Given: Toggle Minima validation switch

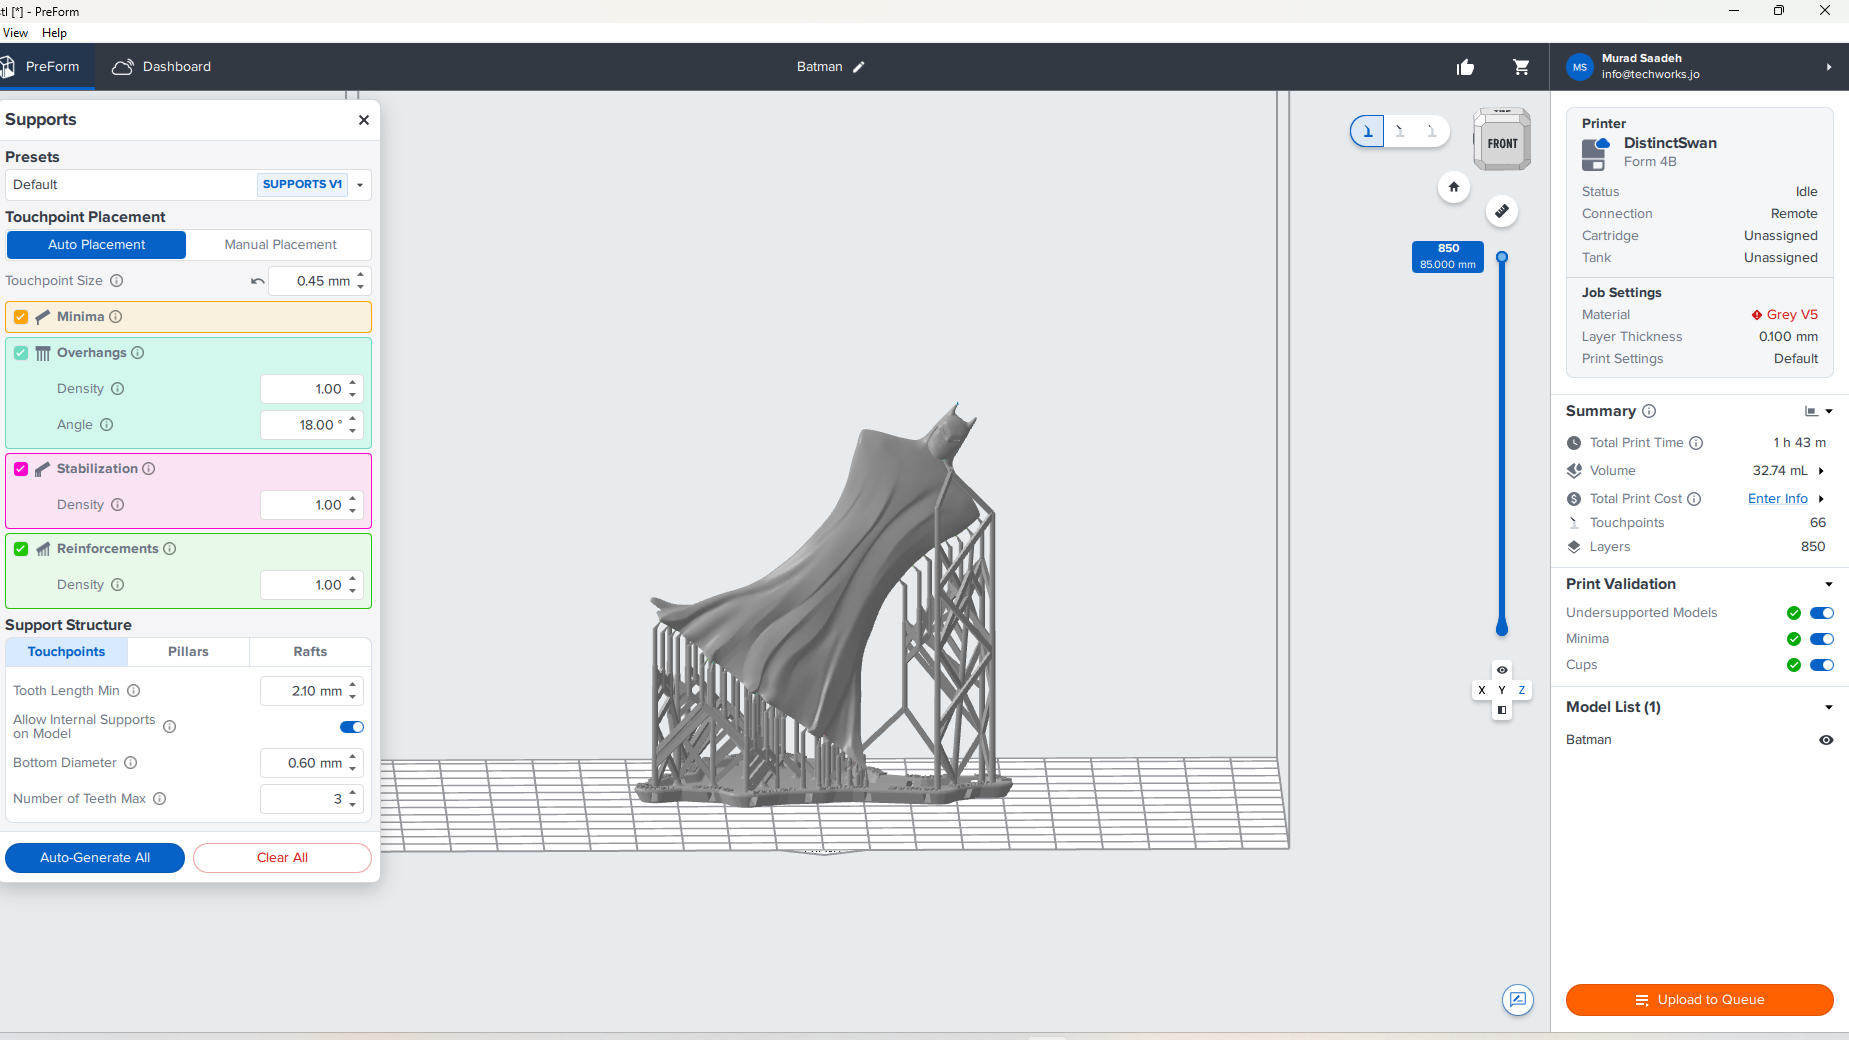Looking at the screenshot, I should [x=1822, y=639].
